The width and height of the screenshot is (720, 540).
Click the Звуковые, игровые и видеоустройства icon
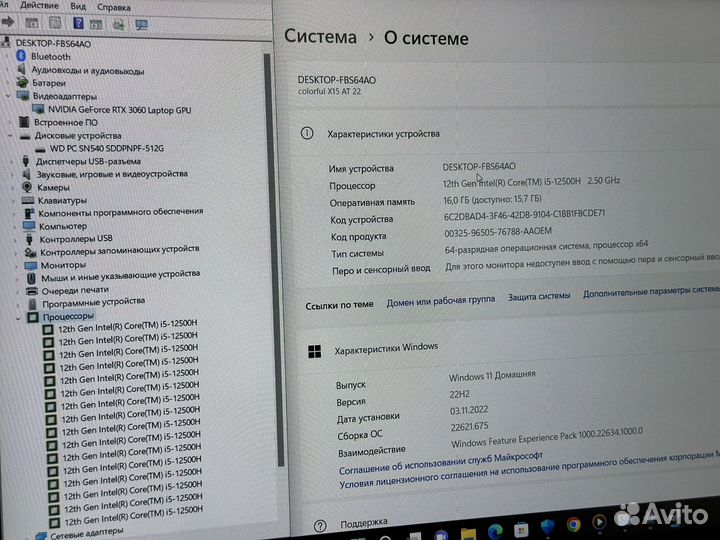26,174
